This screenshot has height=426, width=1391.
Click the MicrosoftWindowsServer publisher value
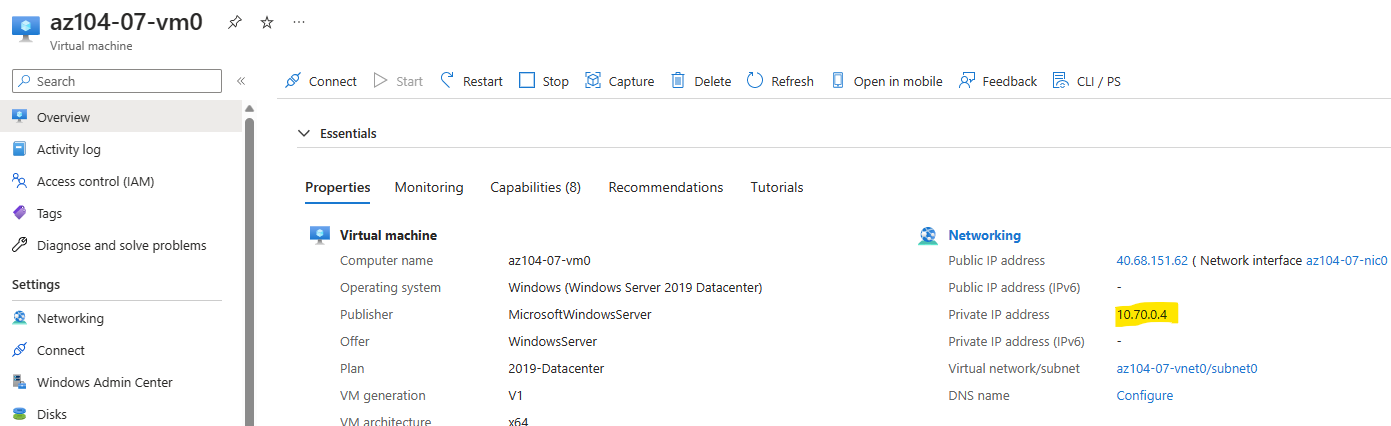click(580, 314)
